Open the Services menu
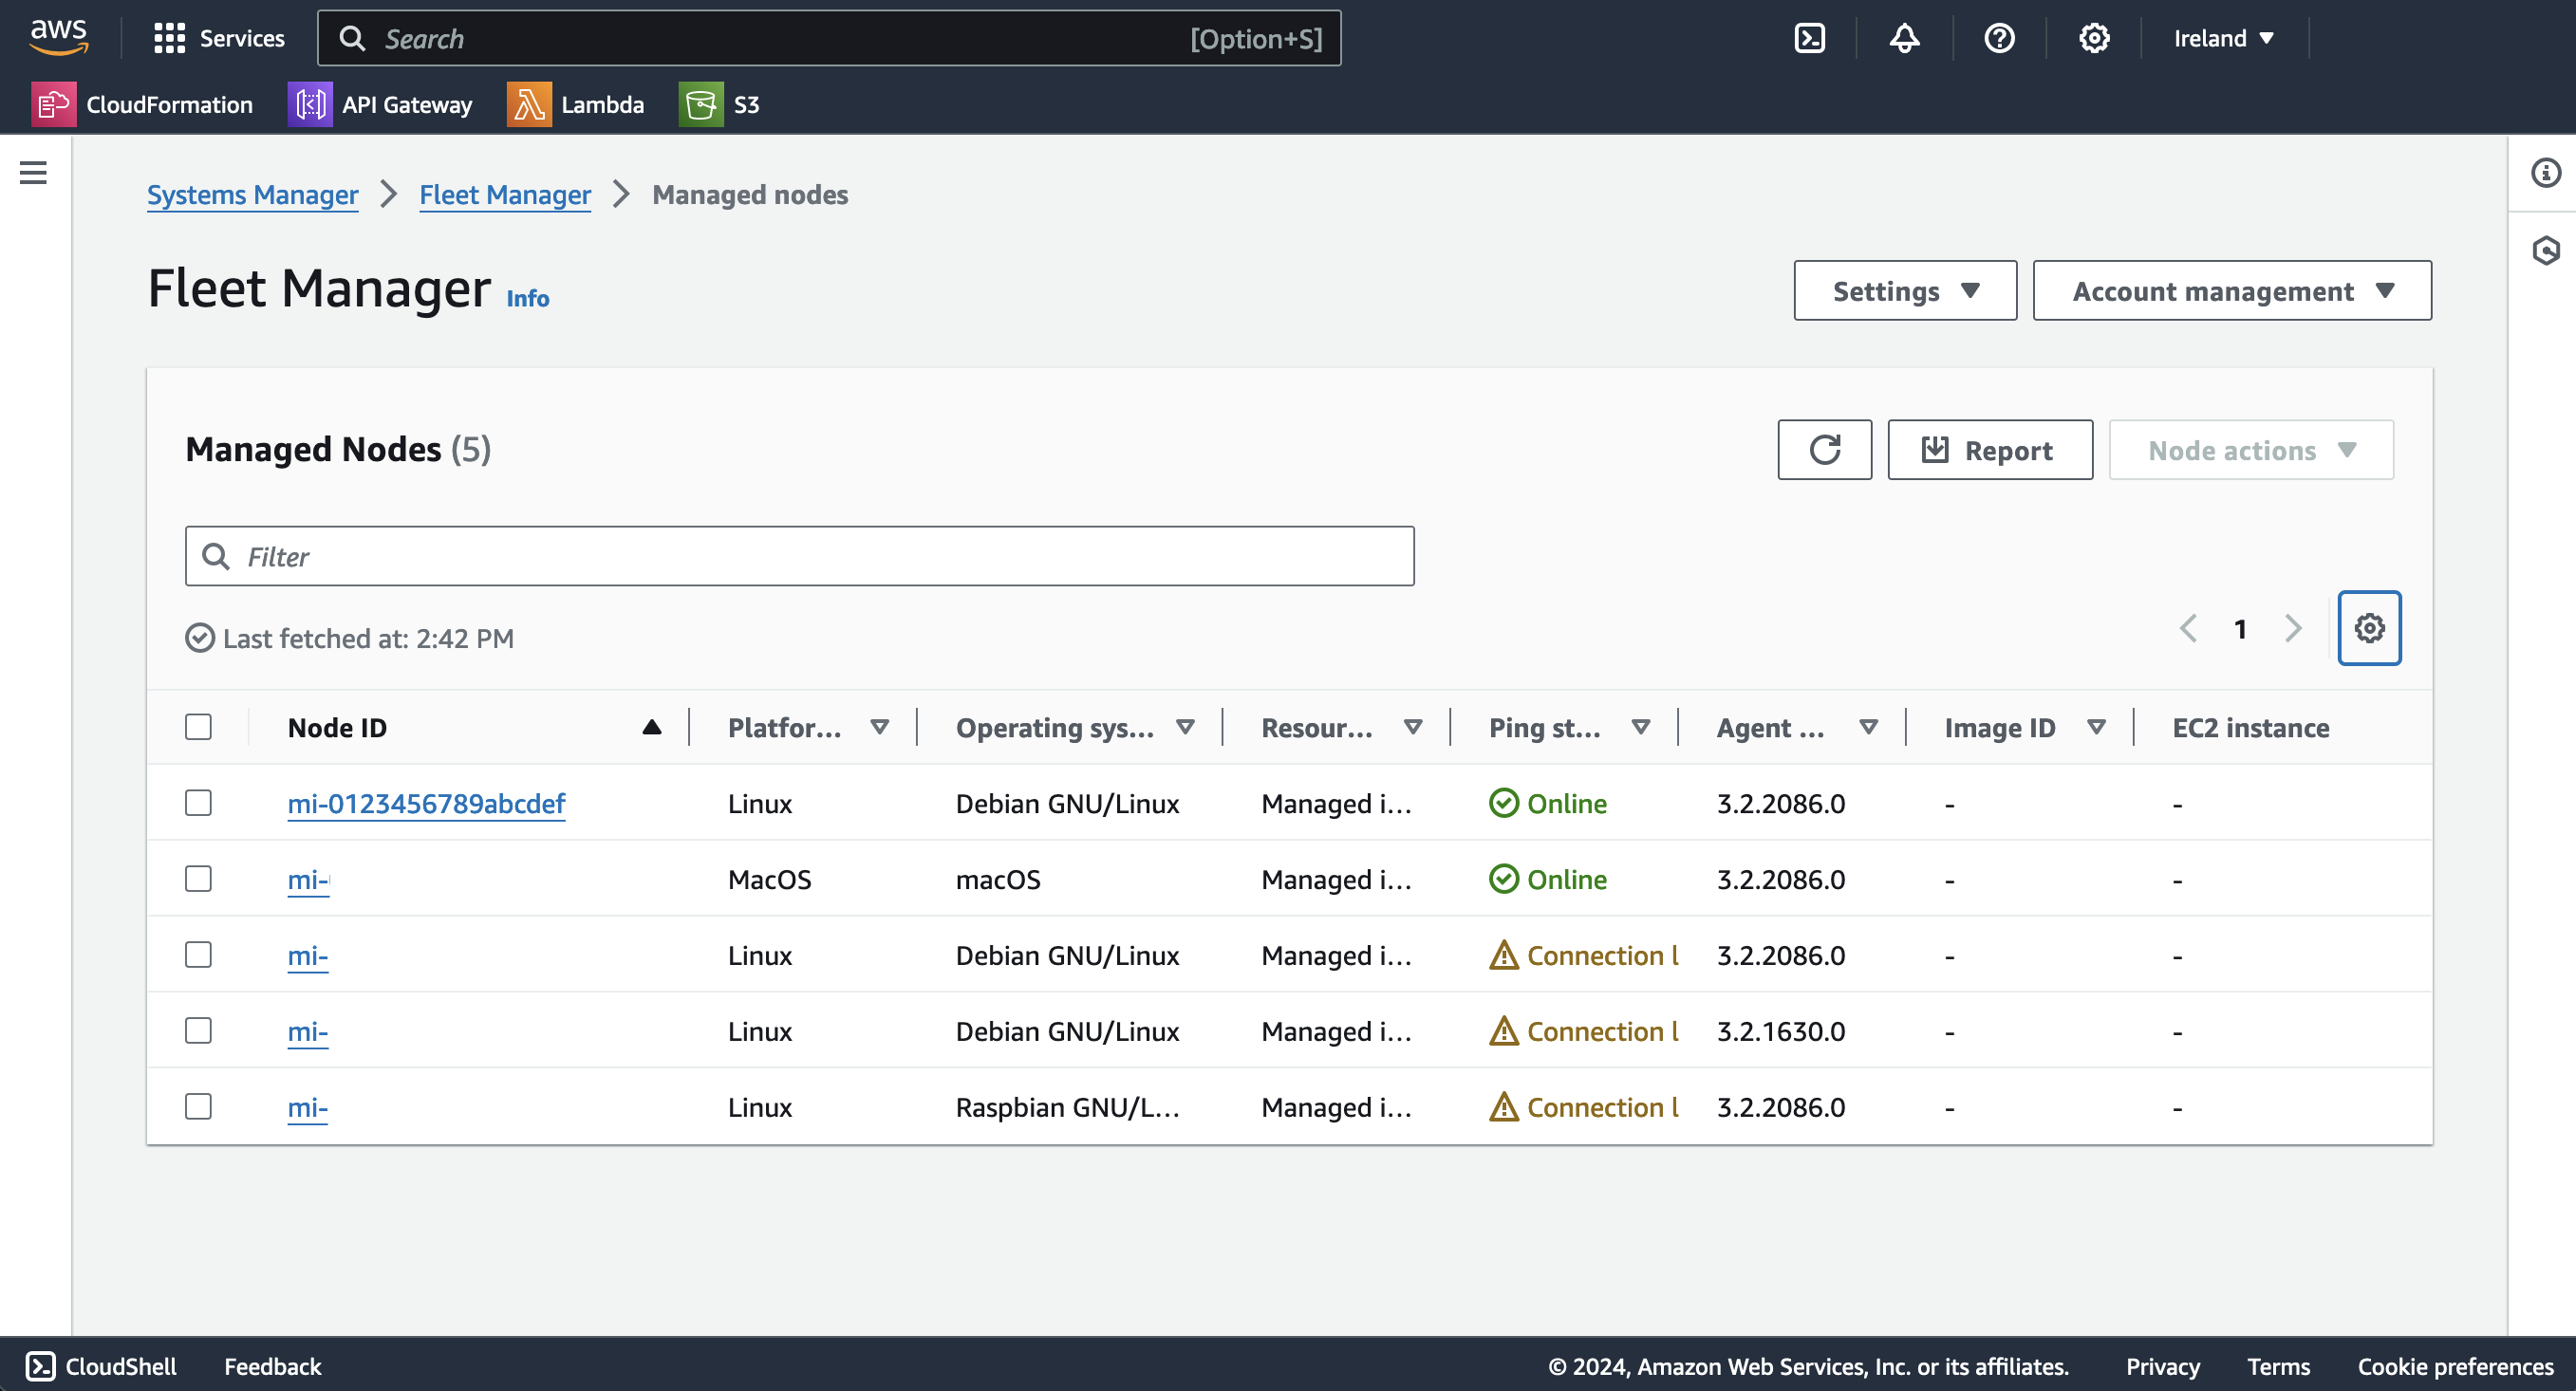 point(218,38)
